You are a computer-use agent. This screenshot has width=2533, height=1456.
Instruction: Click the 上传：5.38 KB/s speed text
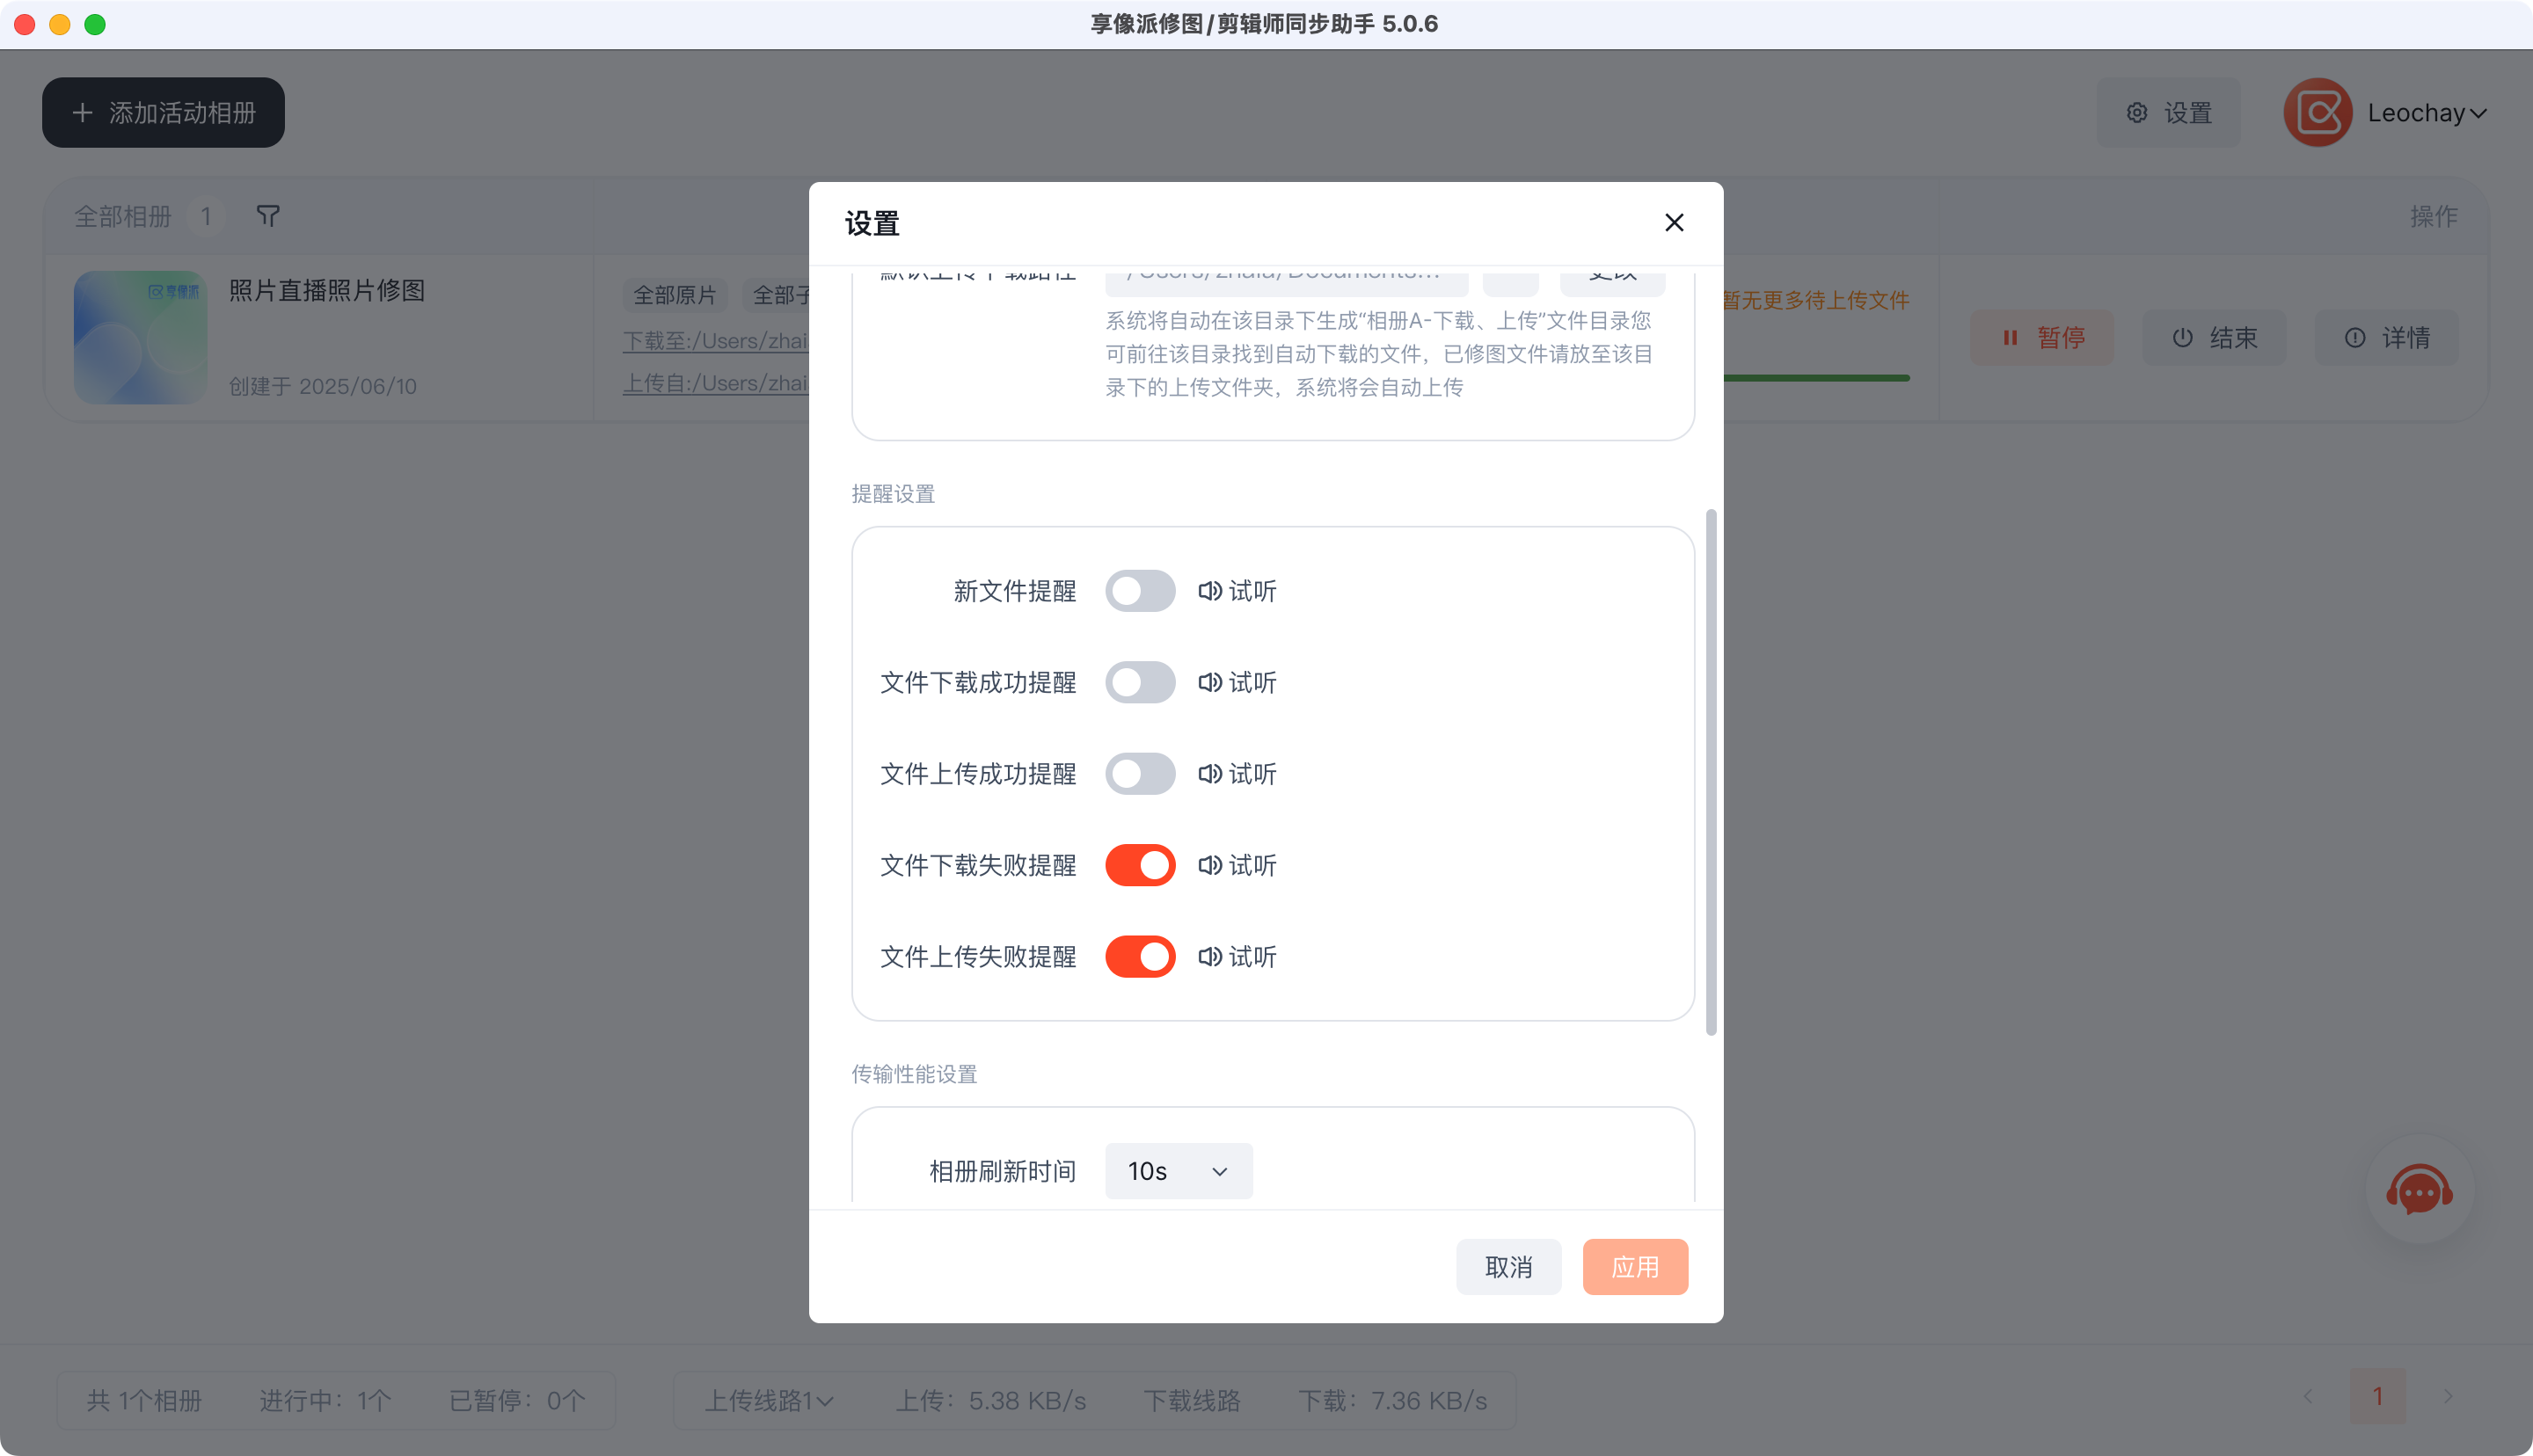click(991, 1400)
